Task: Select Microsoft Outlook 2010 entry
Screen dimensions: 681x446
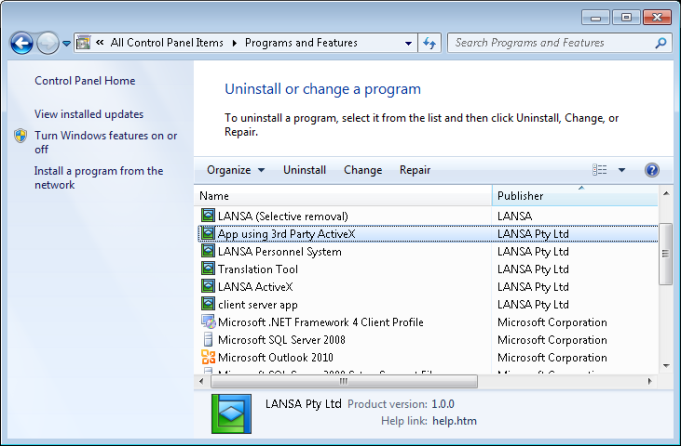Action: [275, 358]
